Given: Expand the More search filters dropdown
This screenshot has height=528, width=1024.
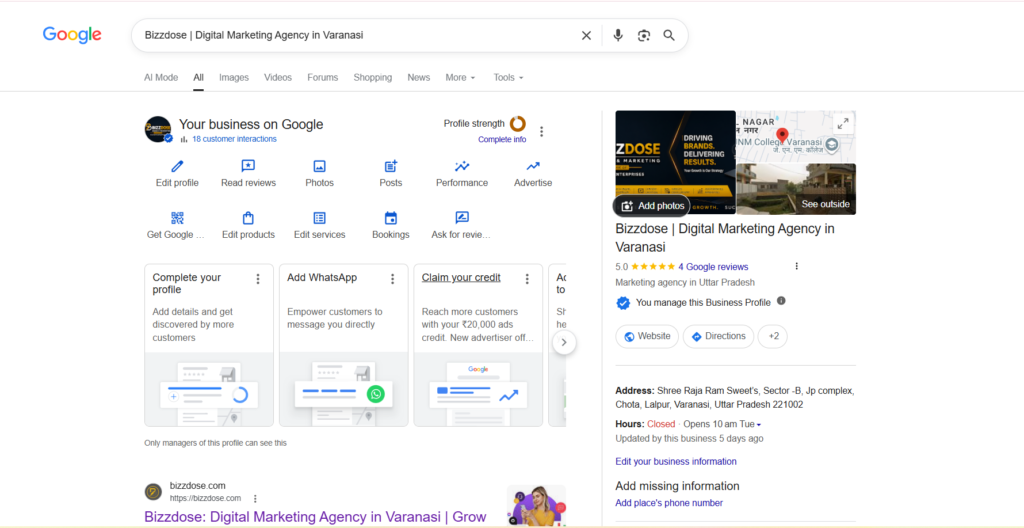Looking at the screenshot, I should pyautogui.click(x=460, y=77).
